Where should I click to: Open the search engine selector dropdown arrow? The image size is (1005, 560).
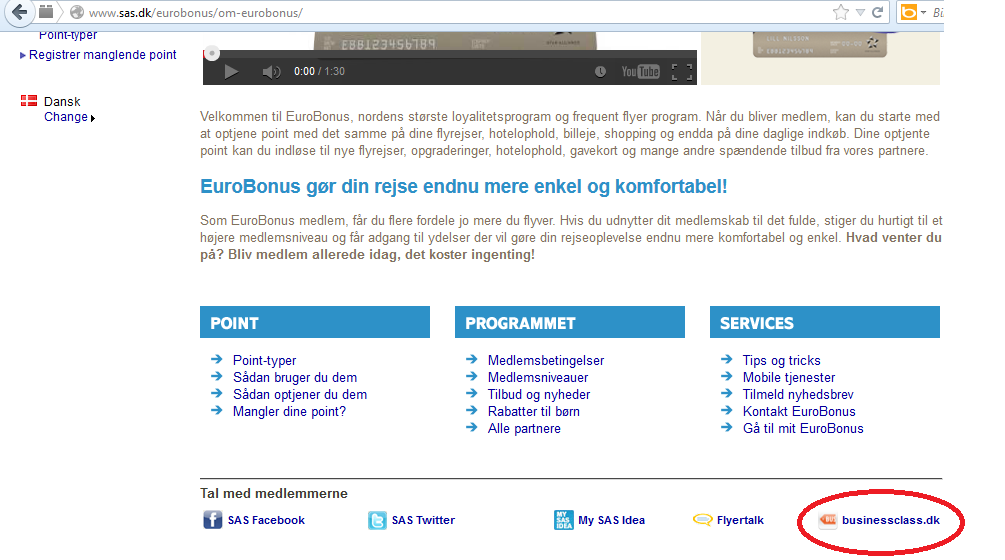point(924,13)
